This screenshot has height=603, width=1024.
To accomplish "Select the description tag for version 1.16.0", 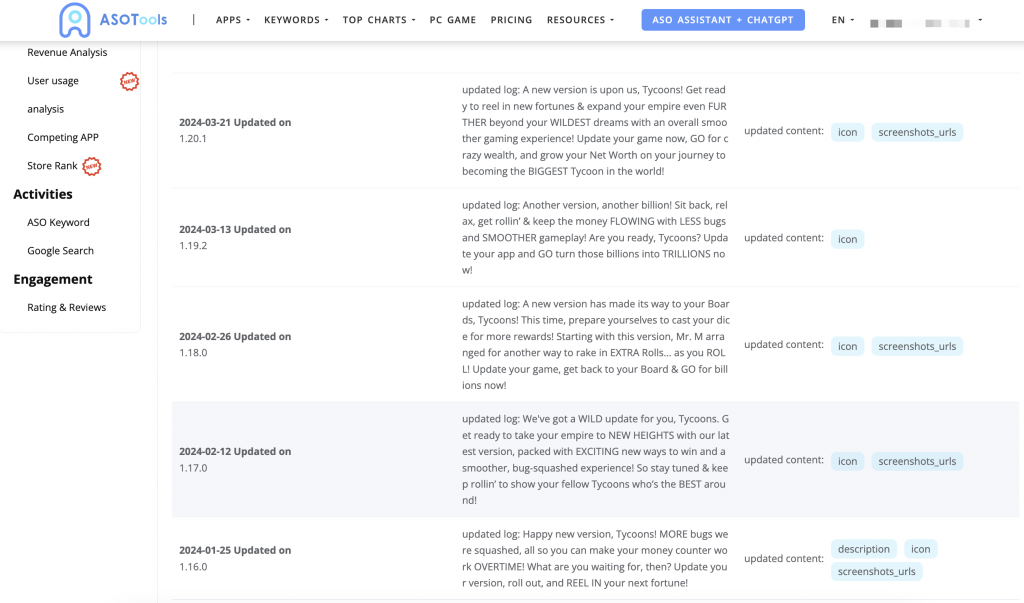I will pyautogui.click(x=864, y=549).
